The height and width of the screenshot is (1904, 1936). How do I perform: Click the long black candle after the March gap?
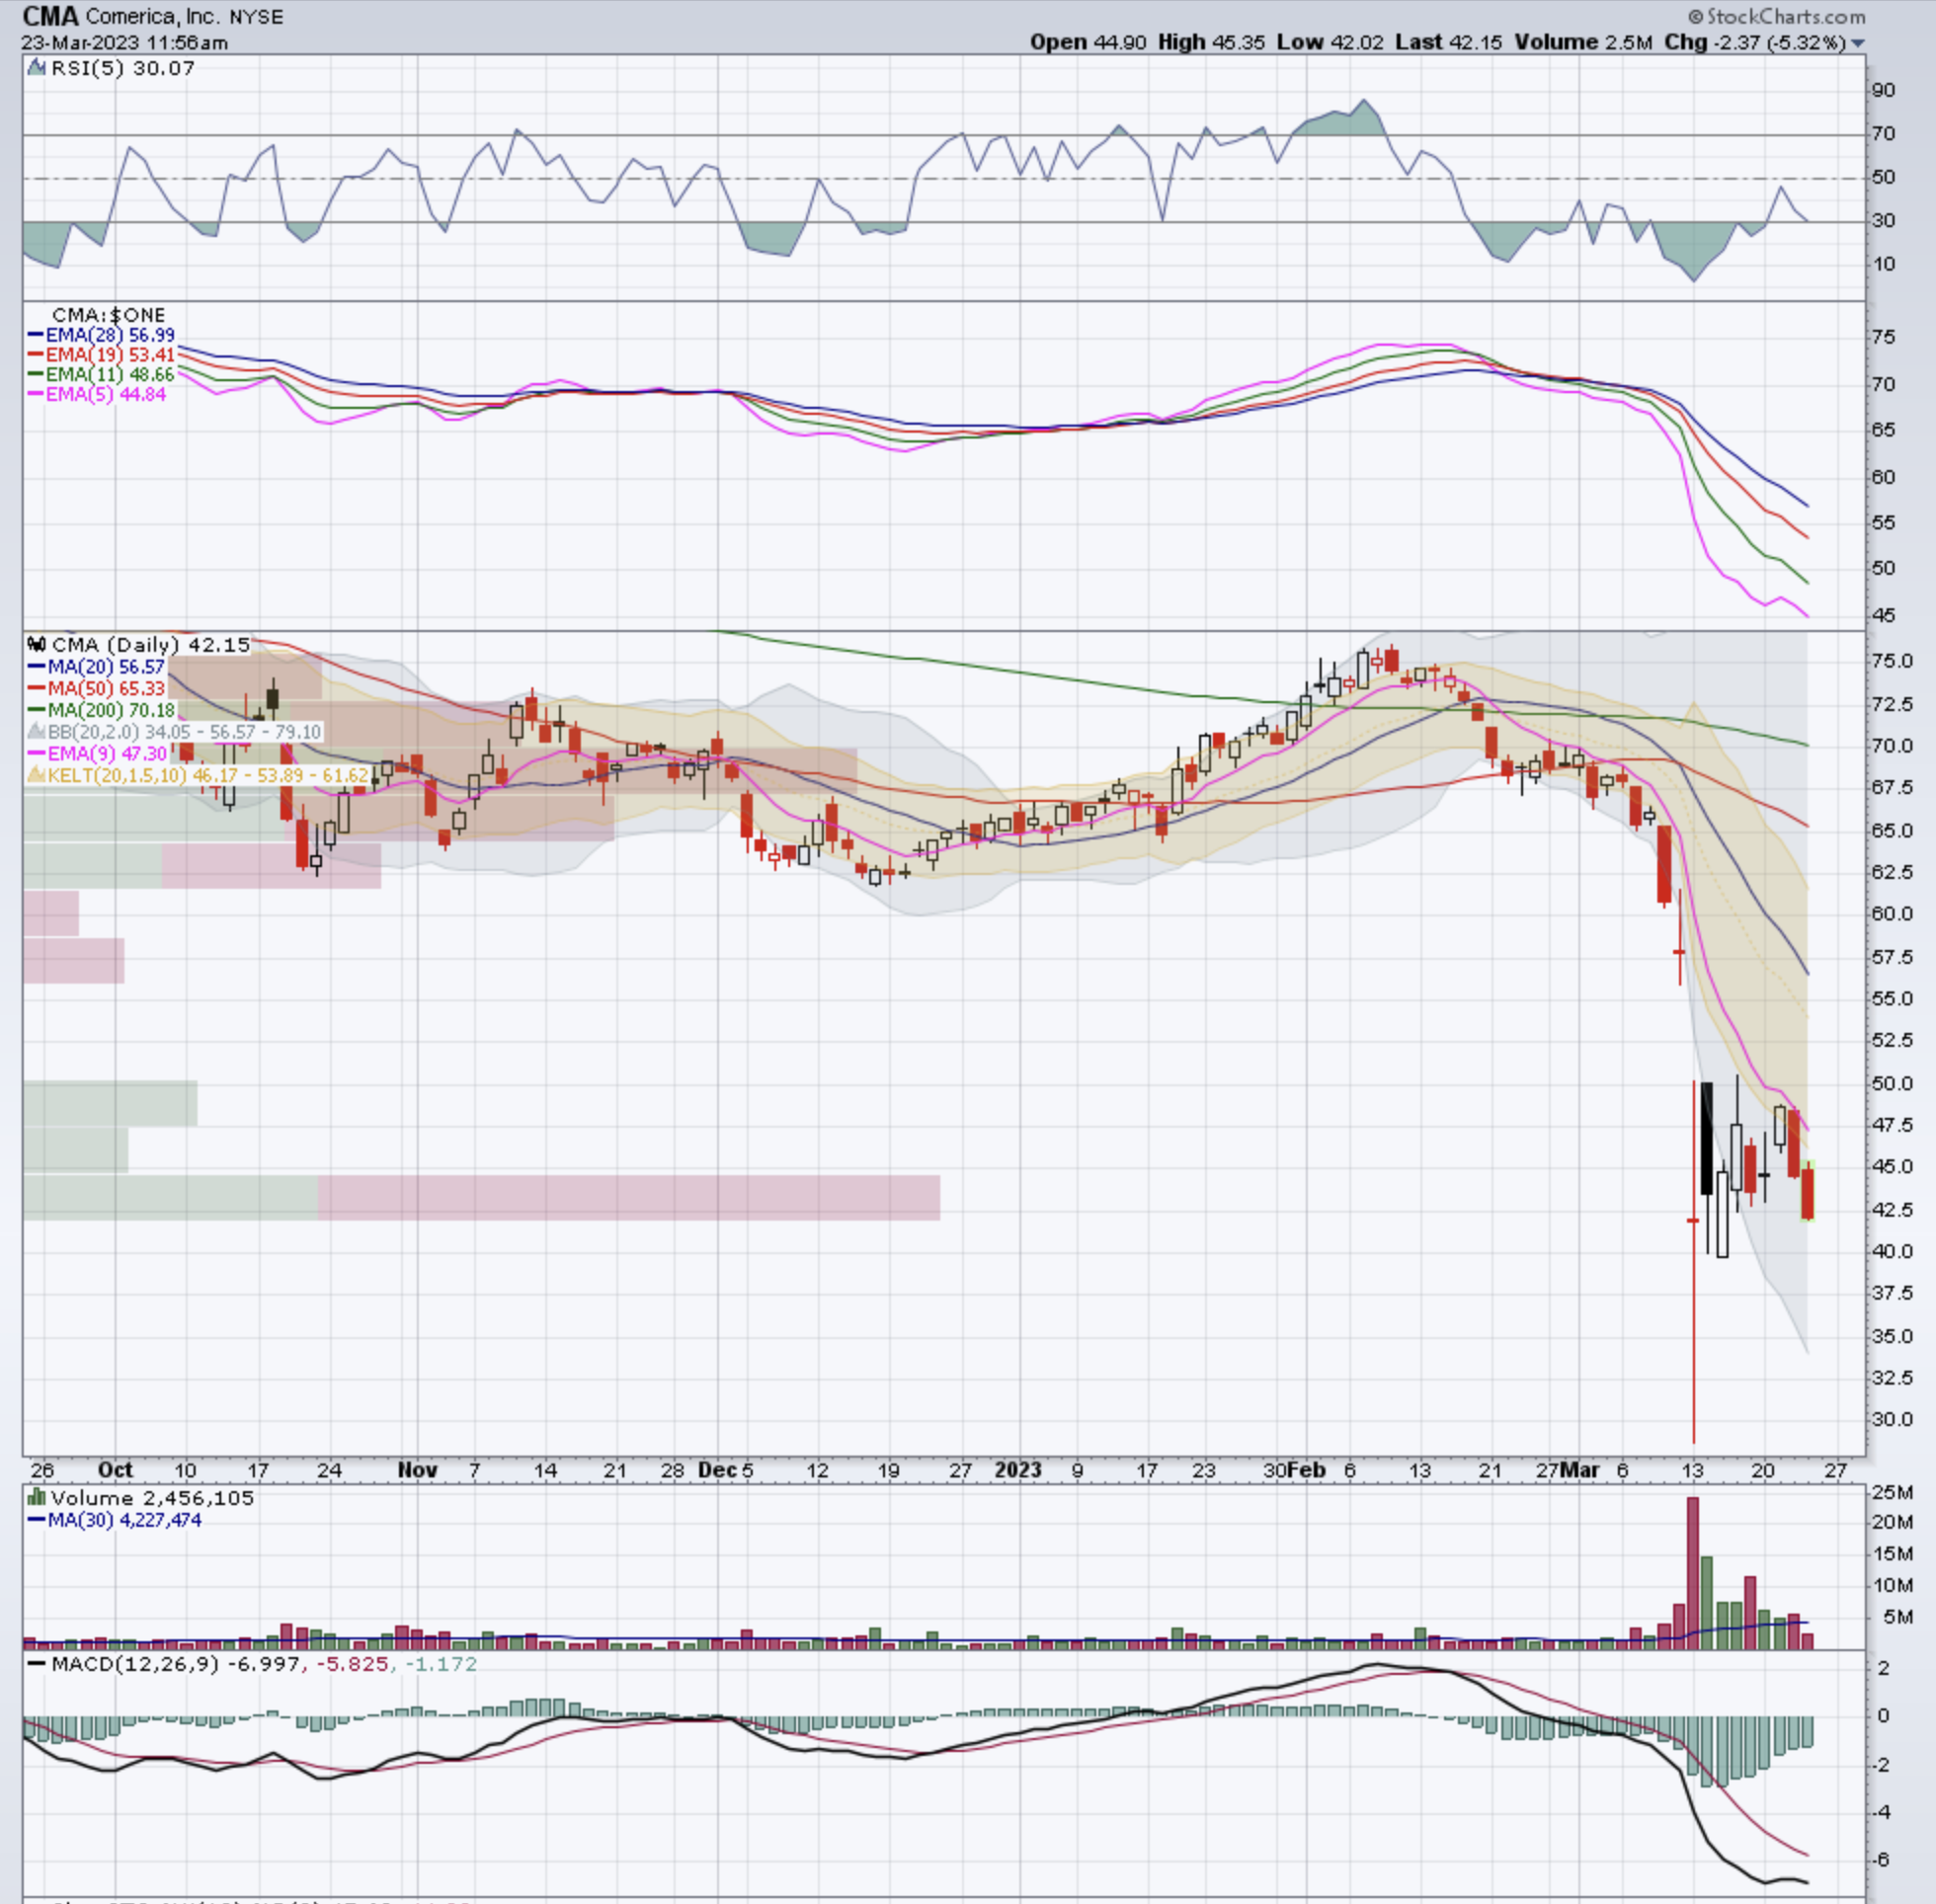pyautogui.click(x=1706, y=1138)
